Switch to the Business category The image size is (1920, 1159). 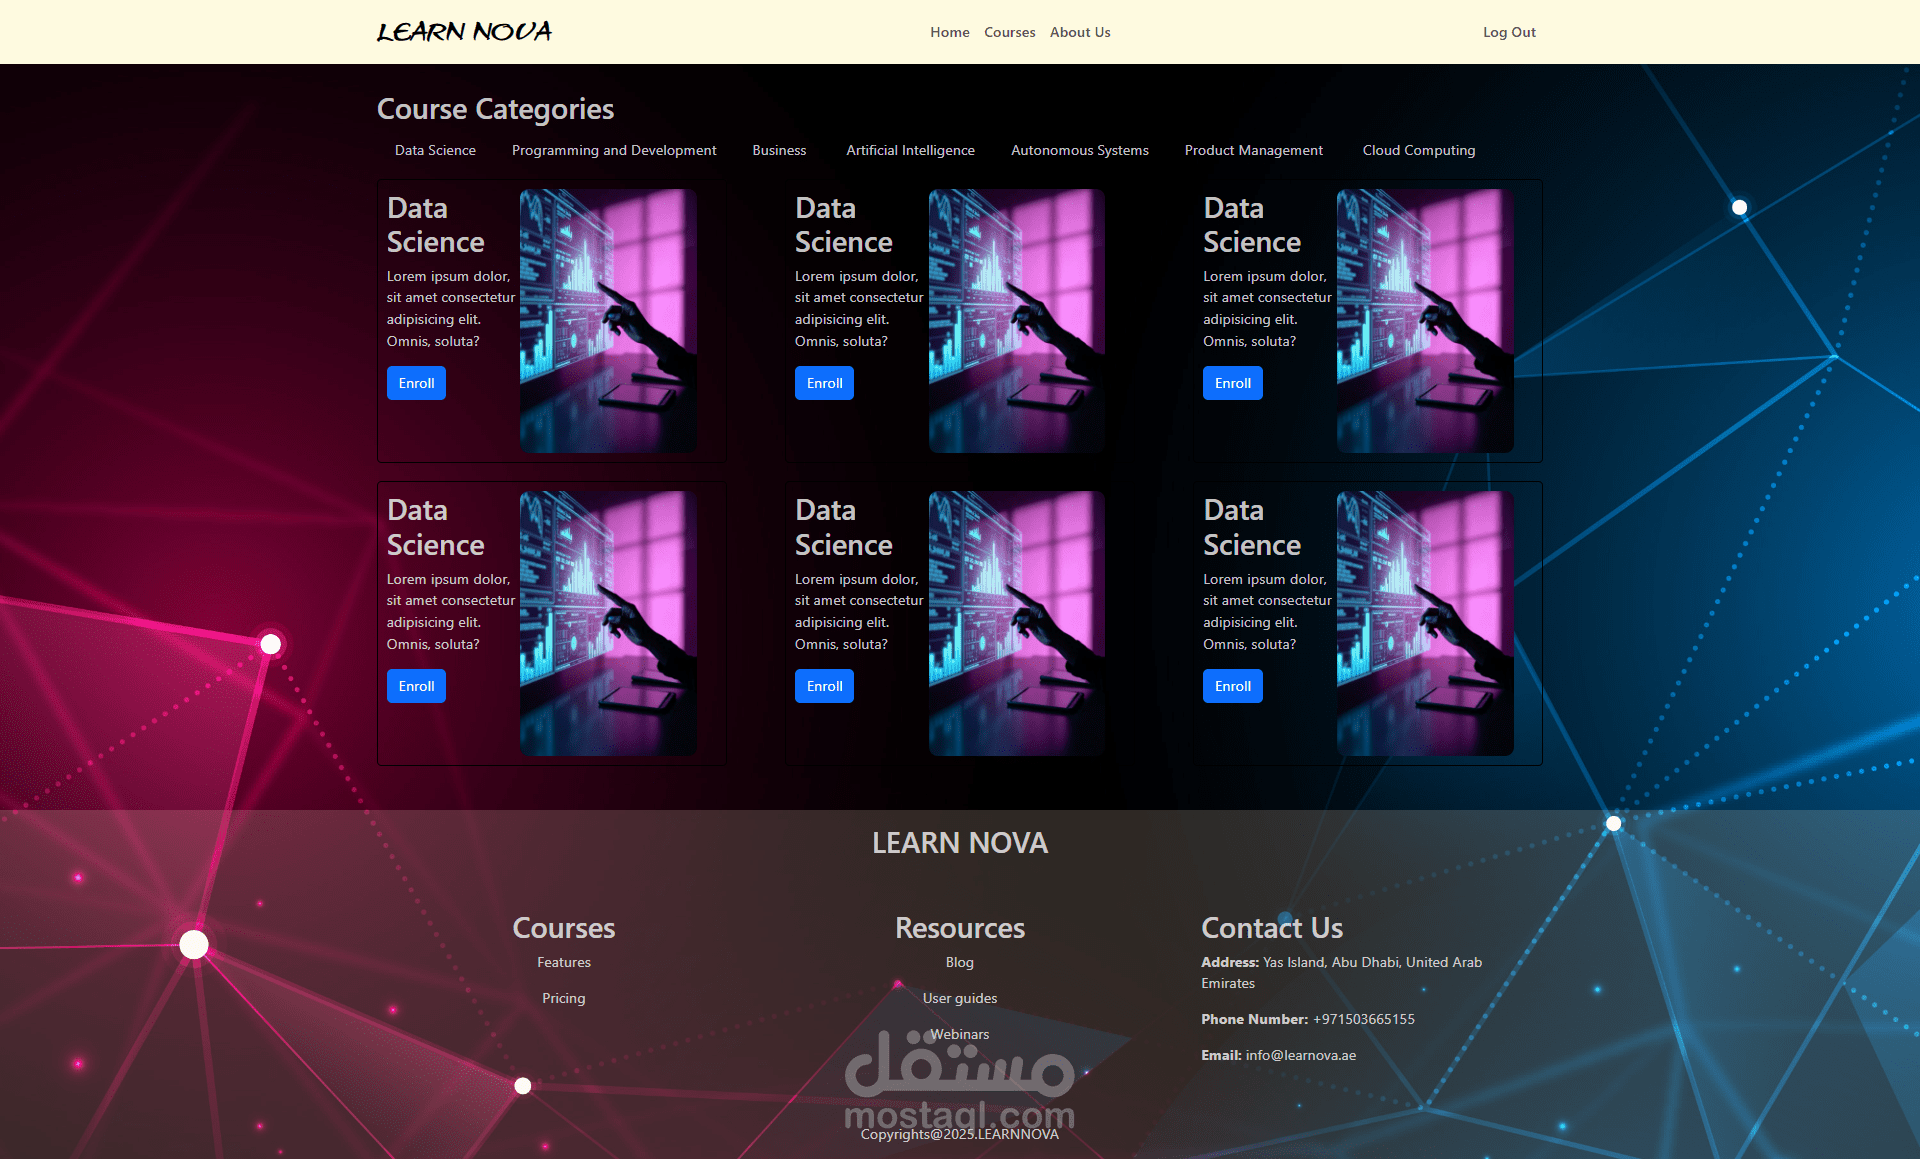[x=779, y=150]
